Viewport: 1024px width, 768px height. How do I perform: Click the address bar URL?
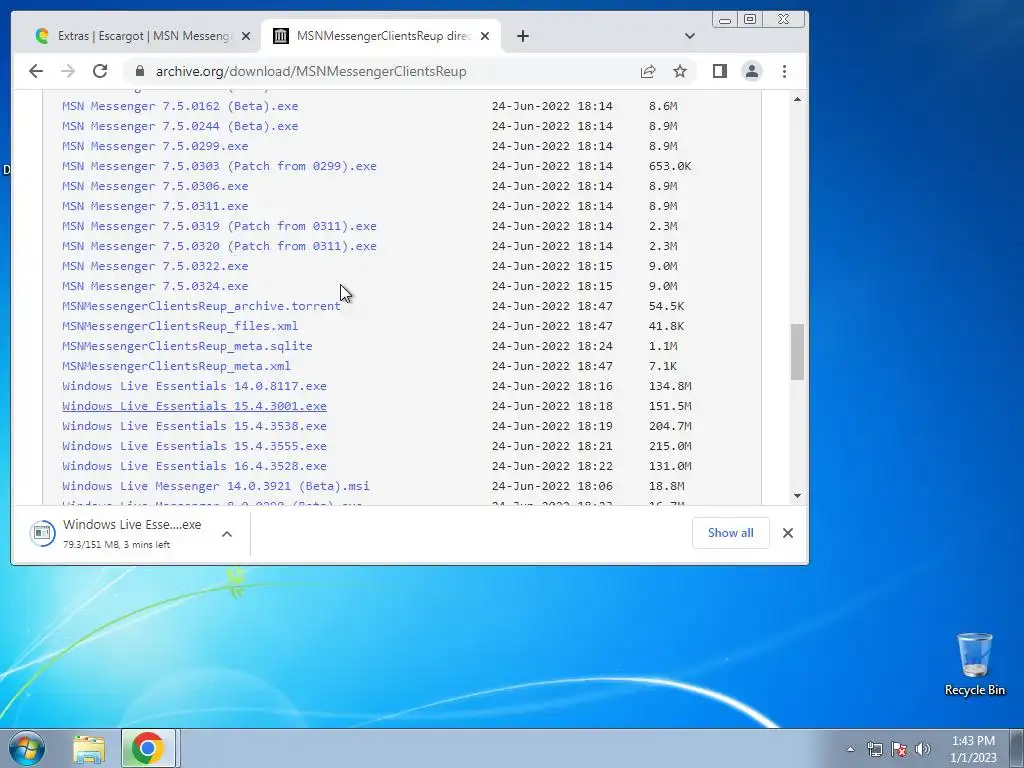pyautogui.click(x=311, y=71)
